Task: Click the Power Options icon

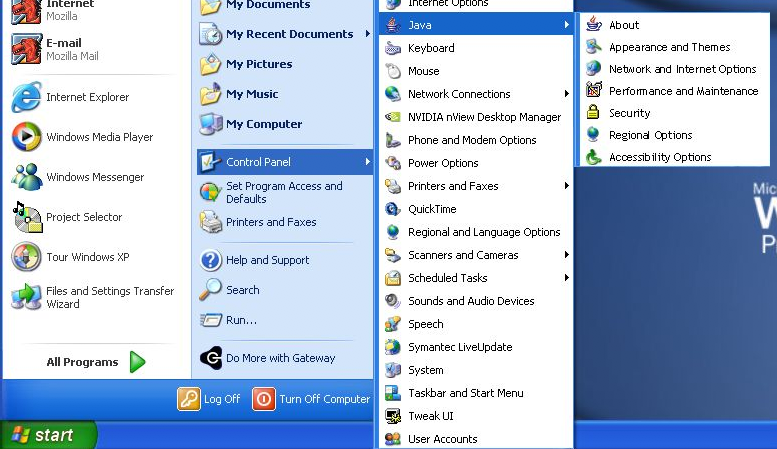Action: (x=393, y=163)
